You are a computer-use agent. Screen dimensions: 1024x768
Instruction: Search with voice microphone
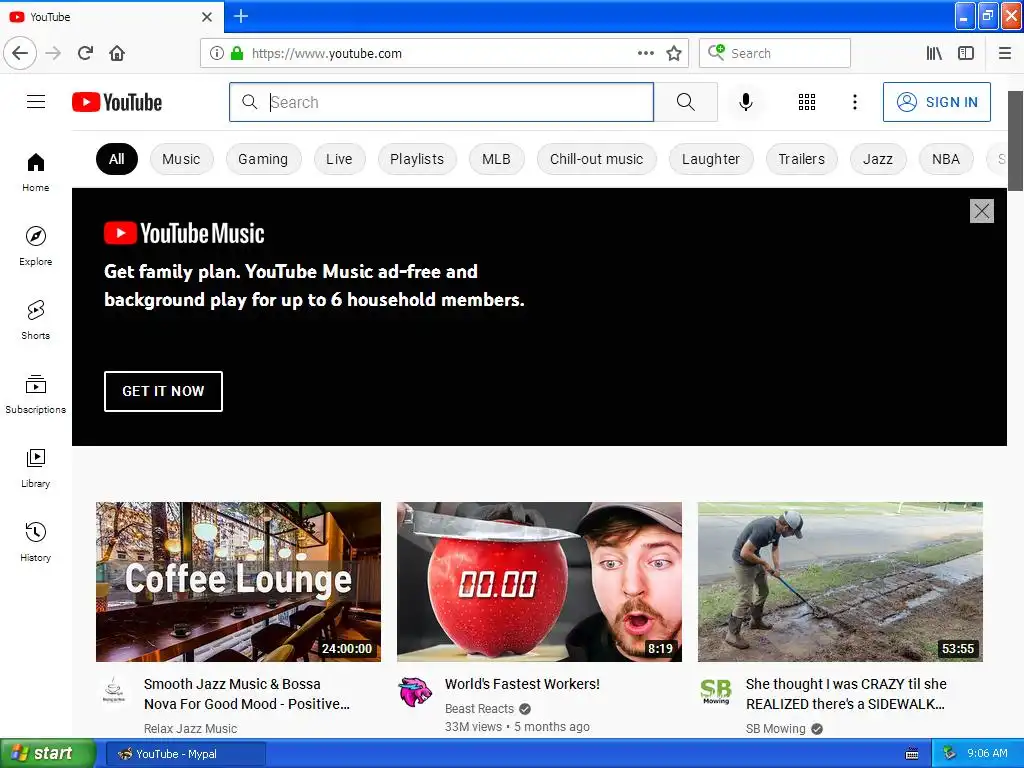coord(746,102)
